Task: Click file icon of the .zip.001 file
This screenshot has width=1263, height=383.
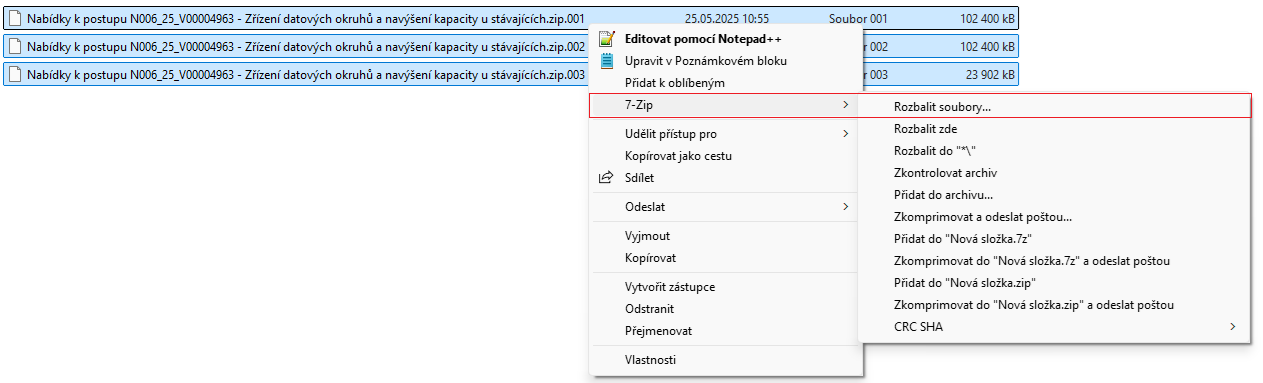Action: [15, 19]
